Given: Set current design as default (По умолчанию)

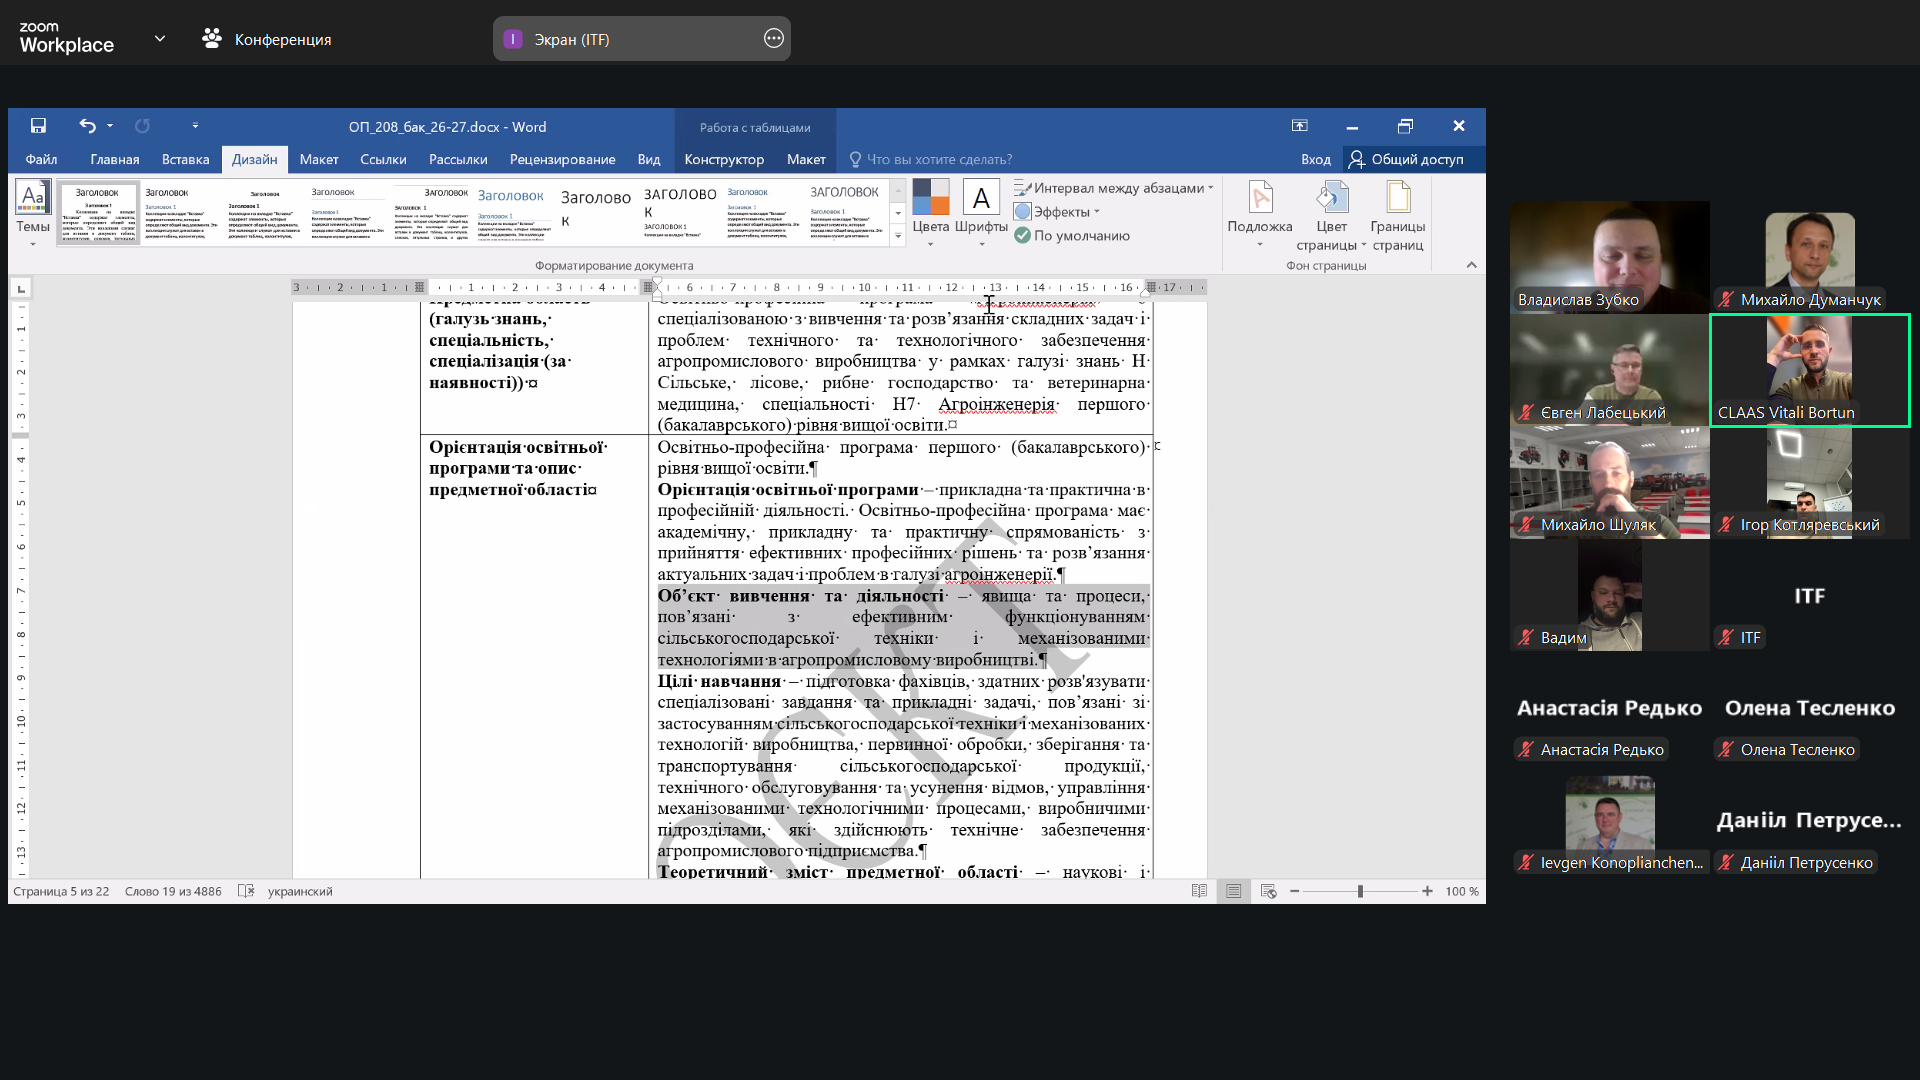Looking at the screenshot, I should click(1072, 236).
